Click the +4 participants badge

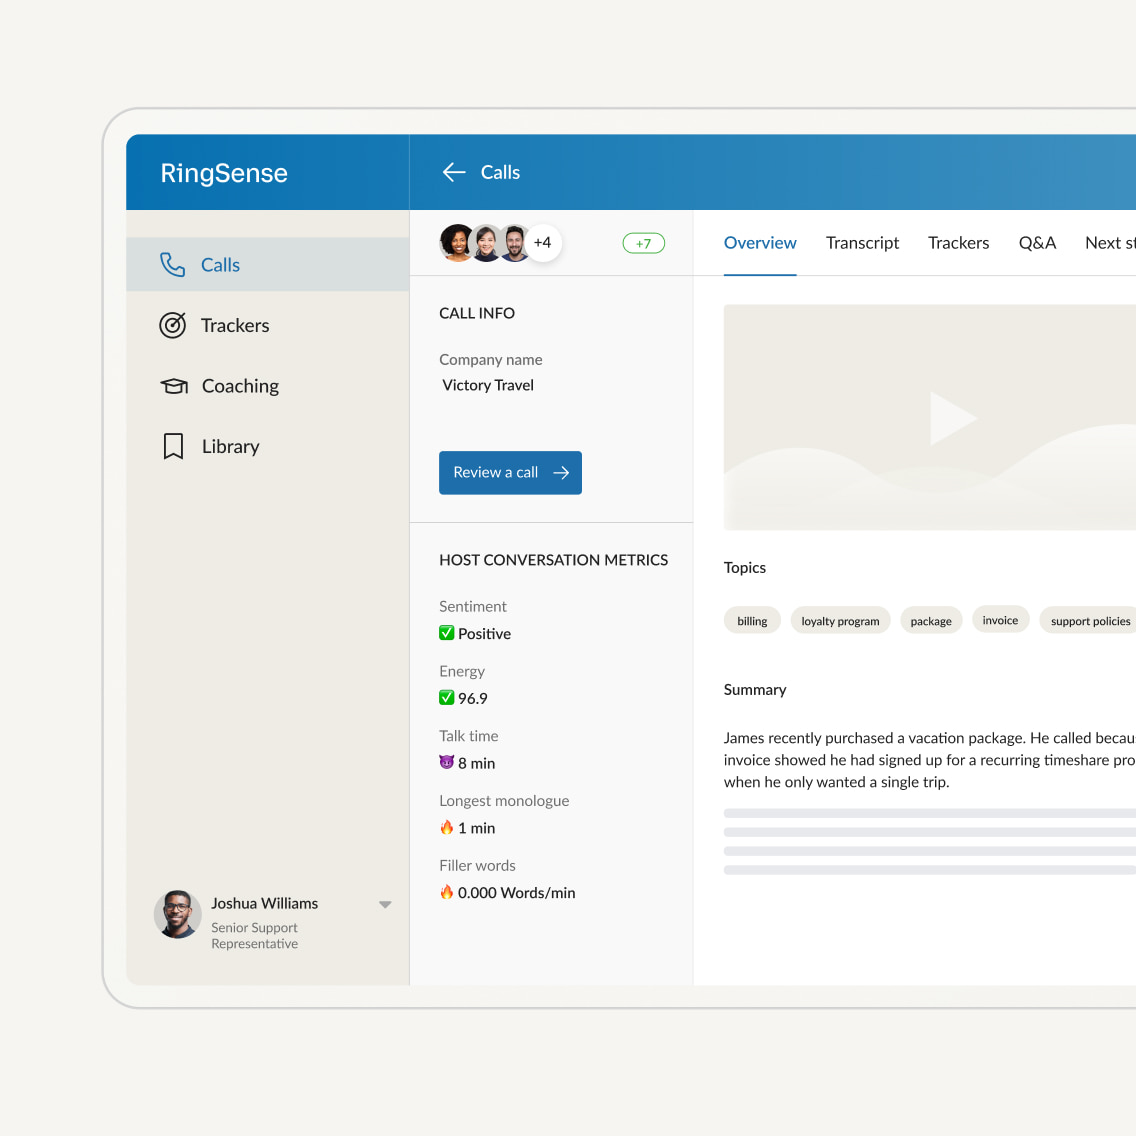pyautogui.click(x=543, y=242)
